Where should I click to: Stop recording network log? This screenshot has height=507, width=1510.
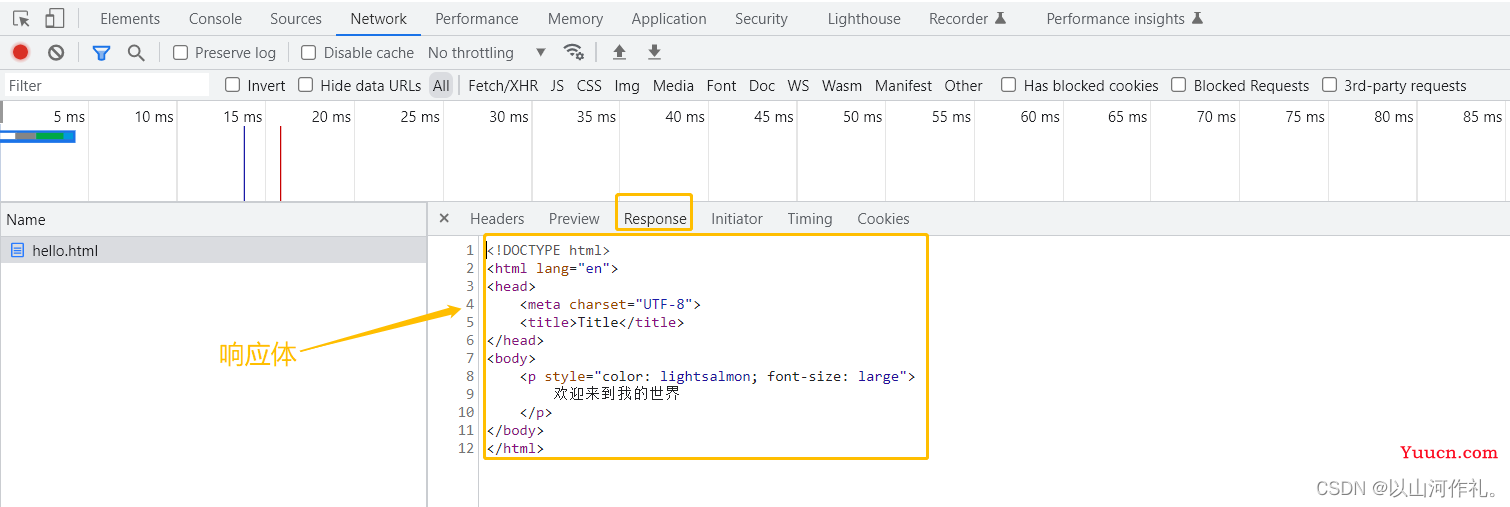(x=20, y=52)
